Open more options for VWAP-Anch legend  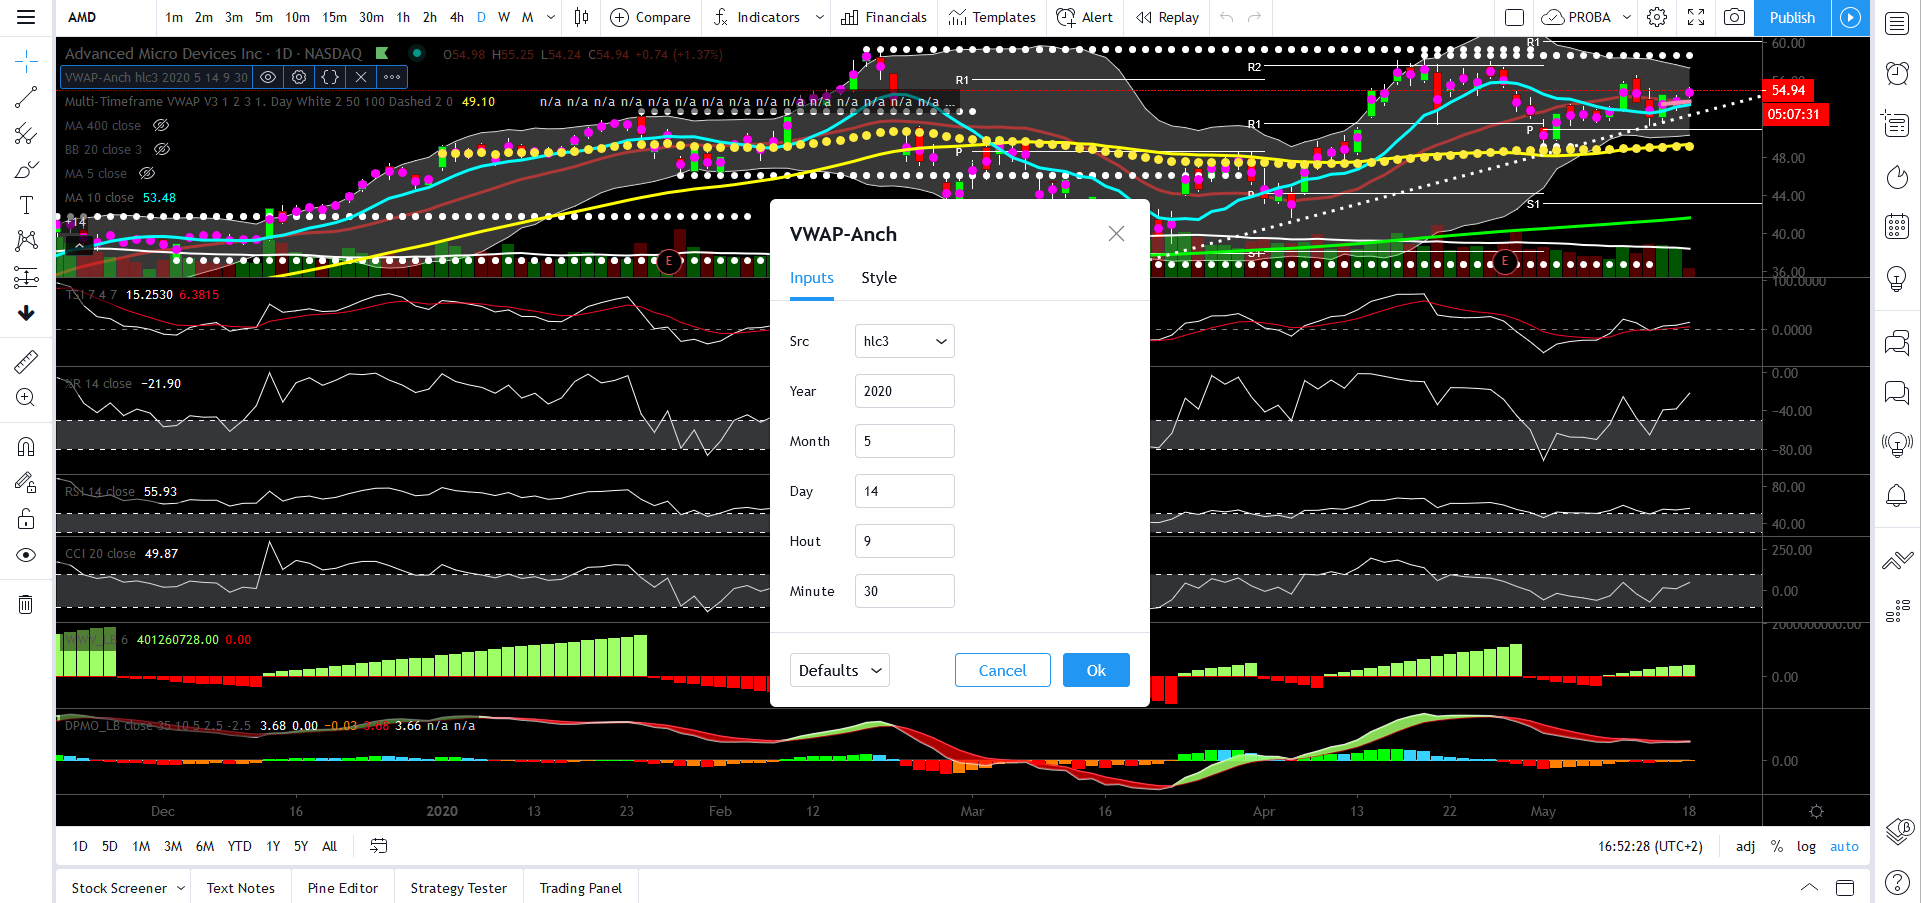pos(392,77)
